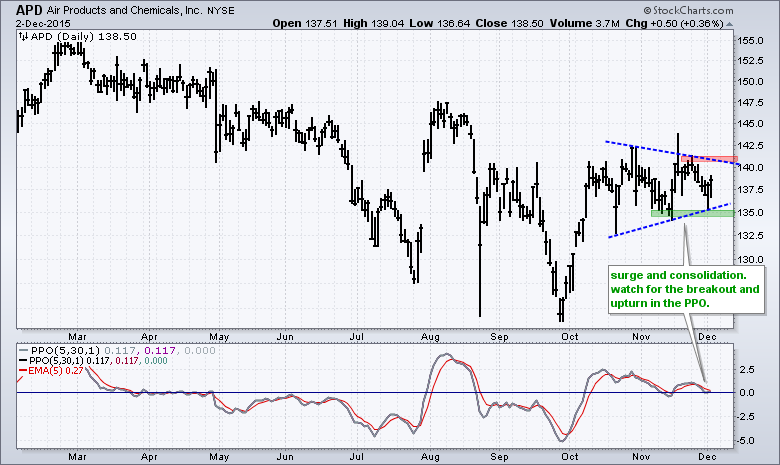The height and width of the screenshot is (465, 780).
Task: Click the 155.0 price axis label
Action: (x=750, y=41)
